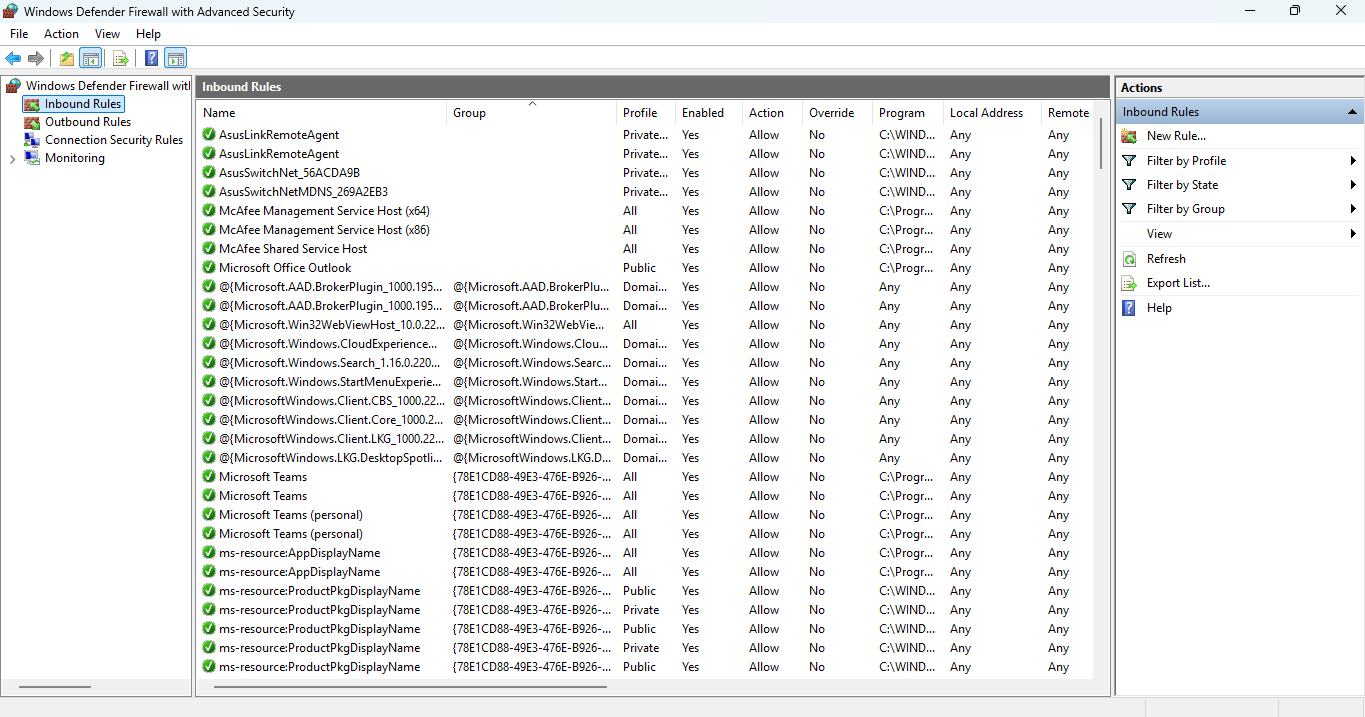The image size is (1365, 717).
Task: Click the Connection Security Rules computers icon
Action: coord(32,140)
